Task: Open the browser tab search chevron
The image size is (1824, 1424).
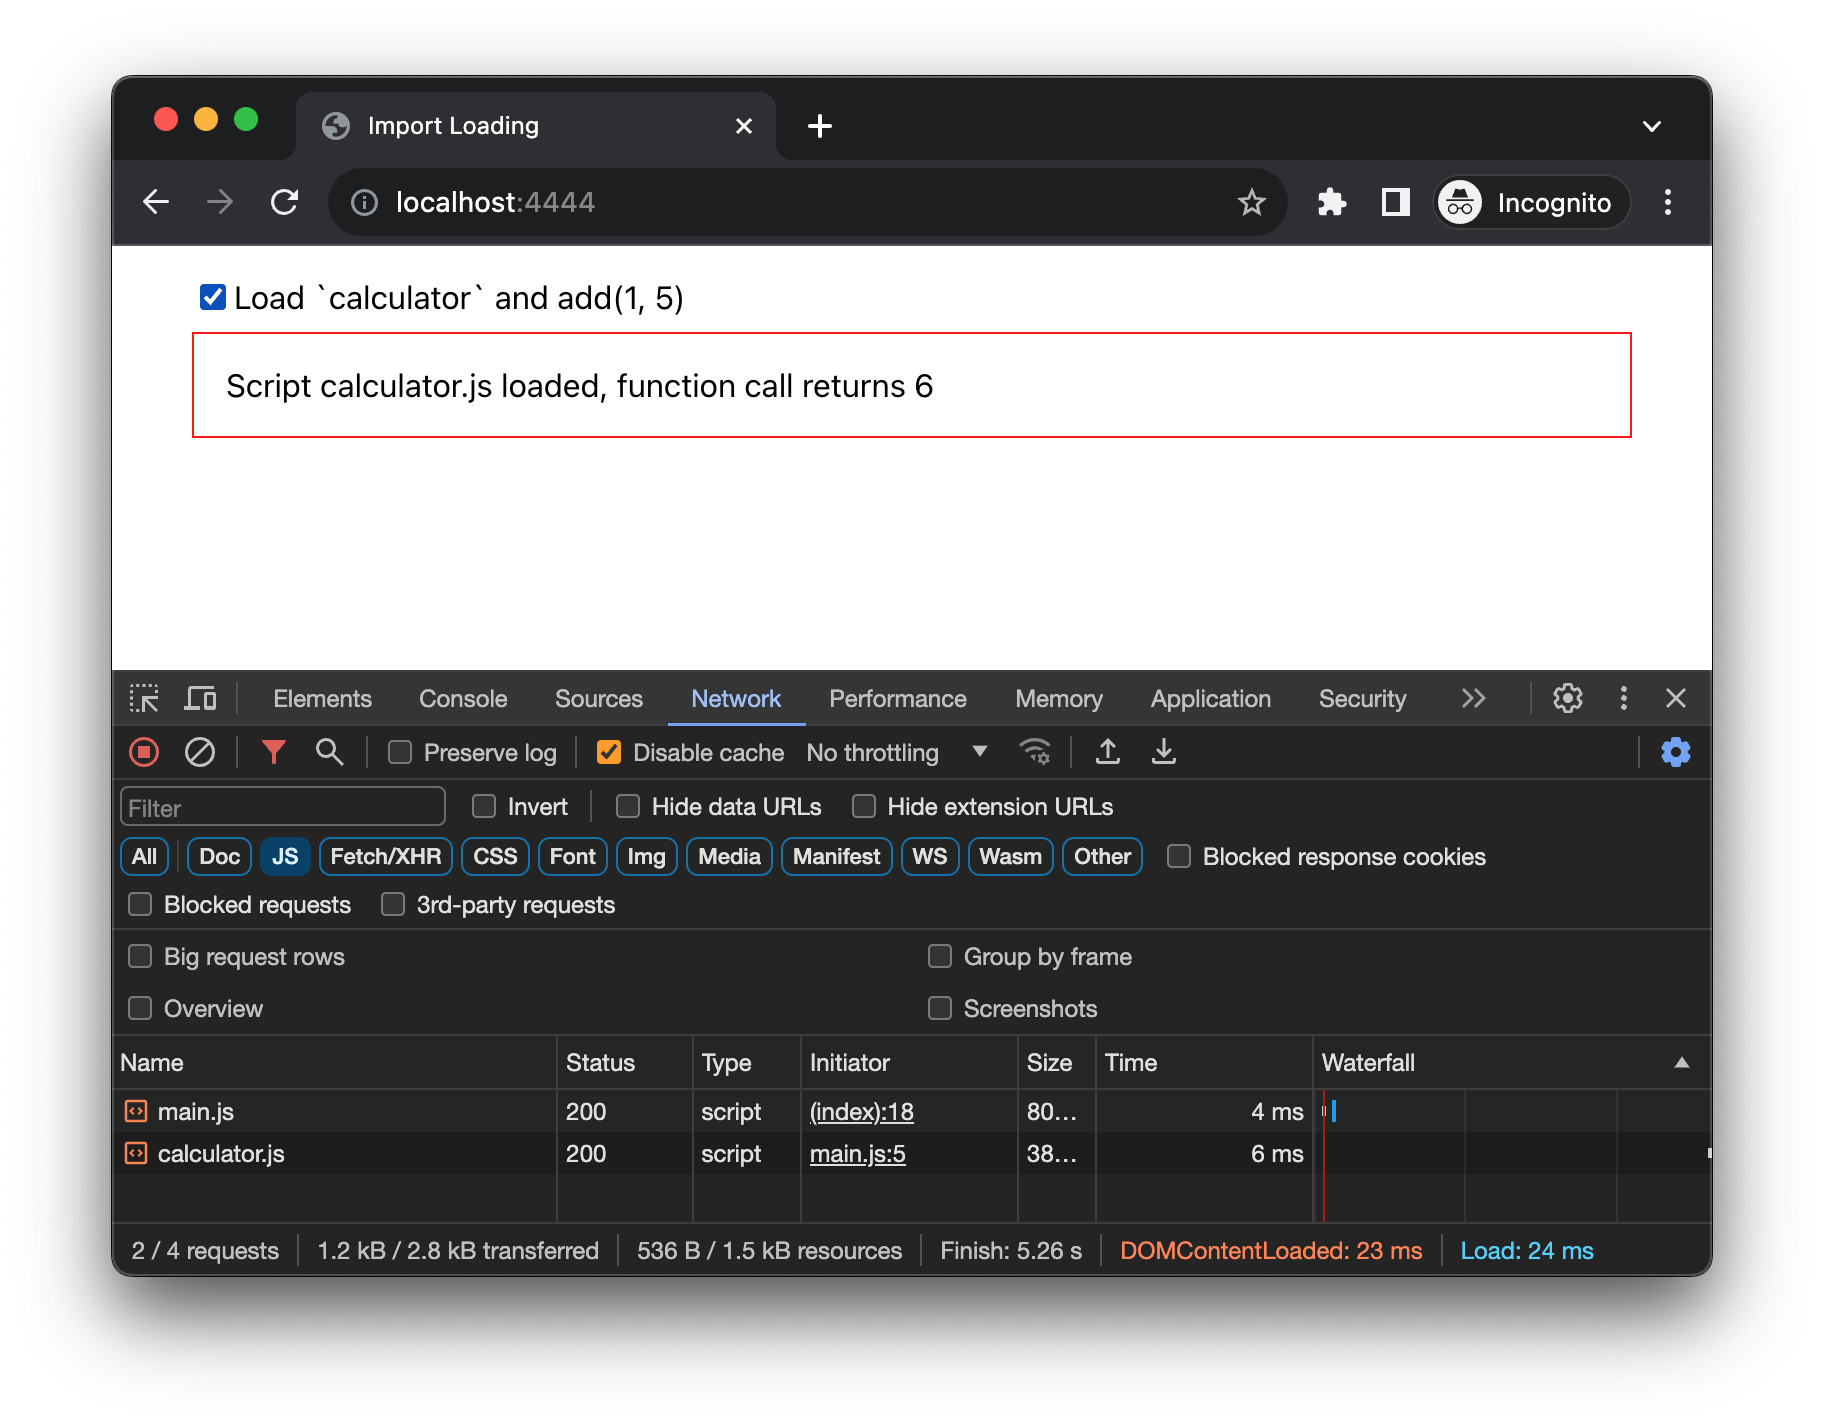Action: tap(1652, 126)
